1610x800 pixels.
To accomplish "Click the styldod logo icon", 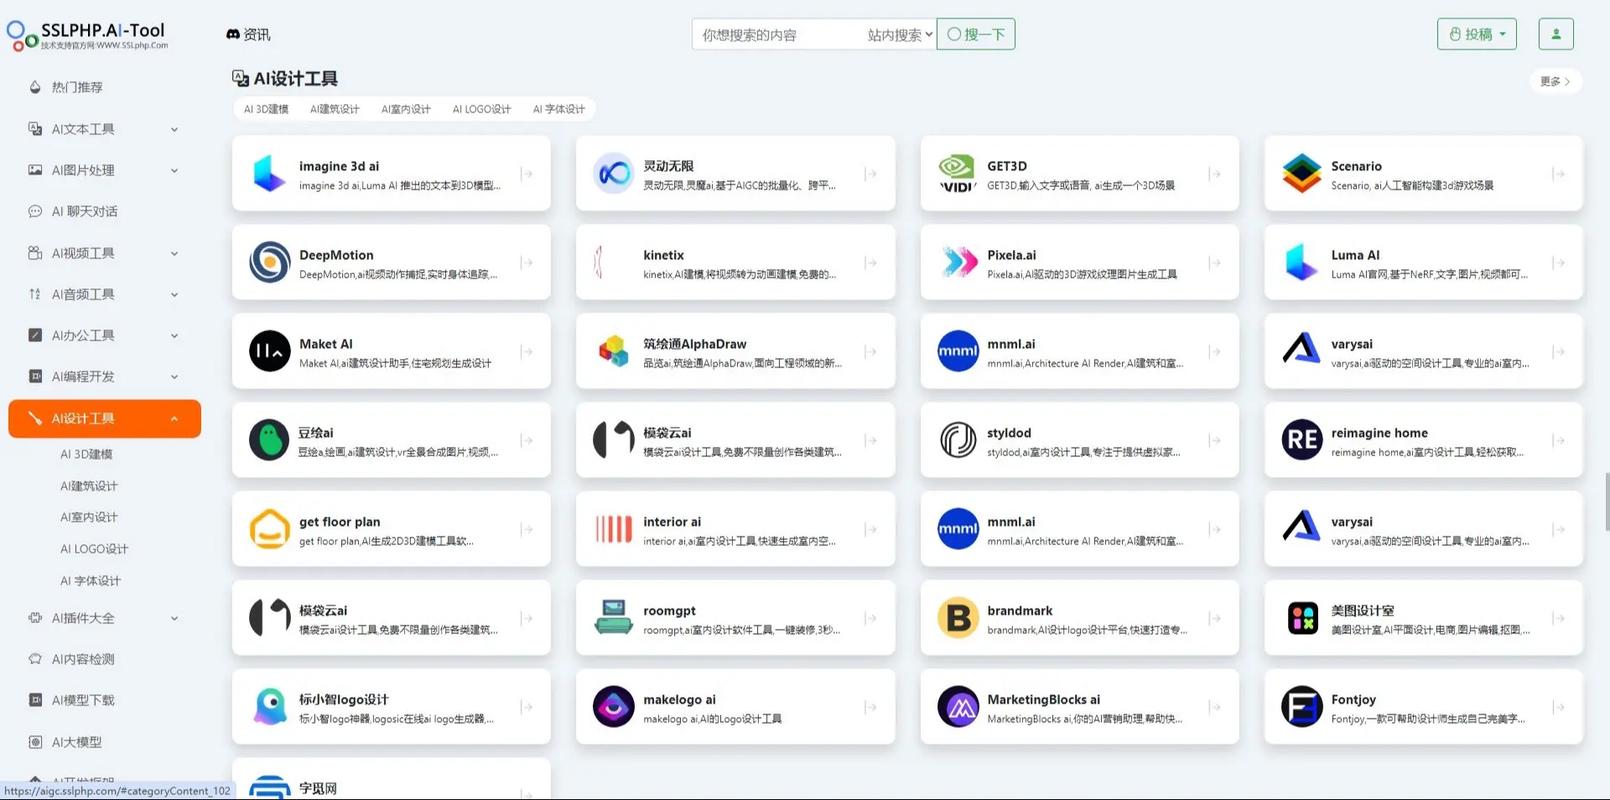I will coord(957,441).
